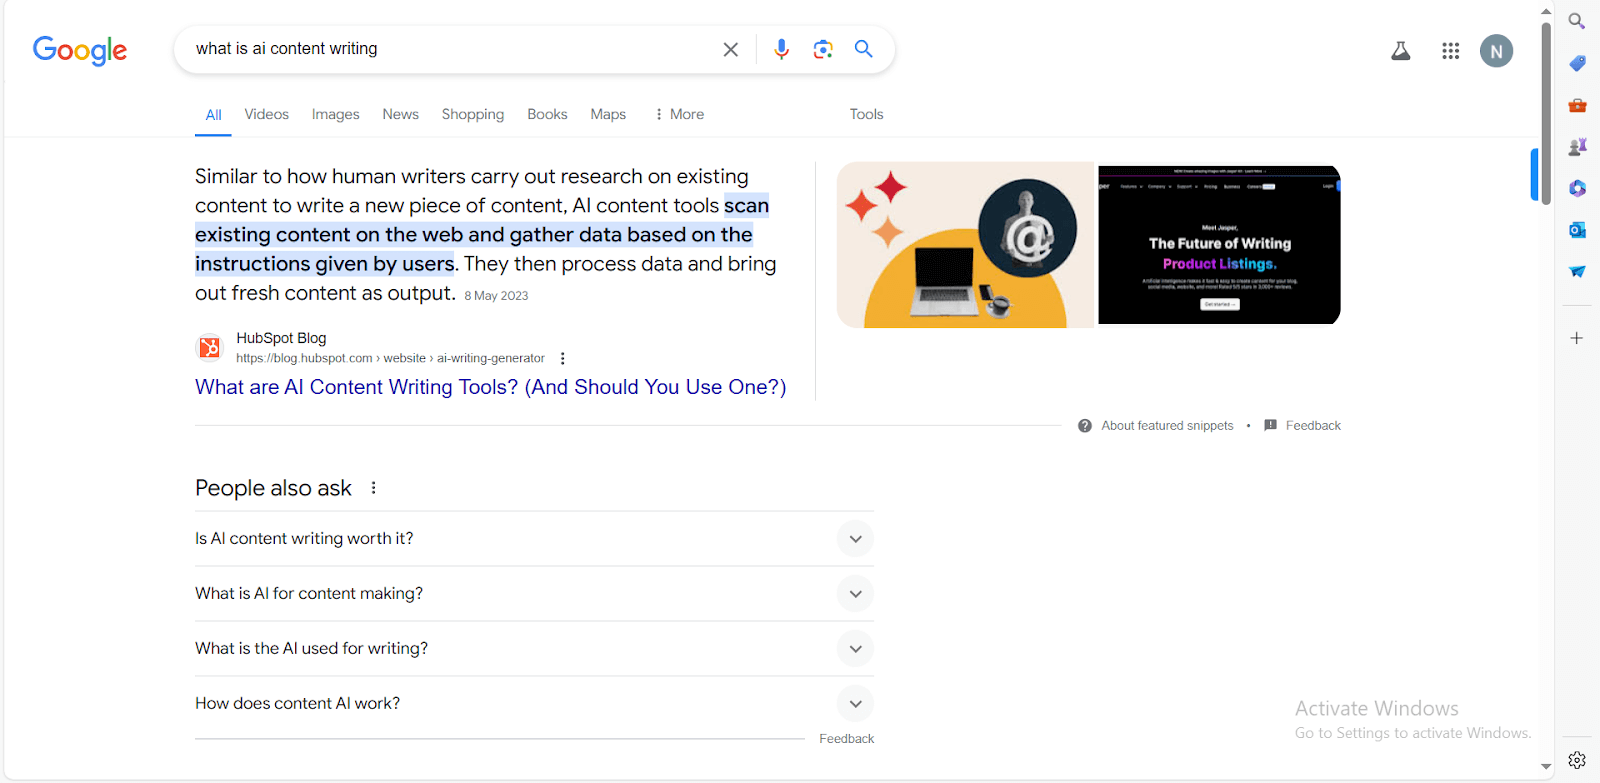
Task: Click the Google logo
Action: [x=80, y=50]
